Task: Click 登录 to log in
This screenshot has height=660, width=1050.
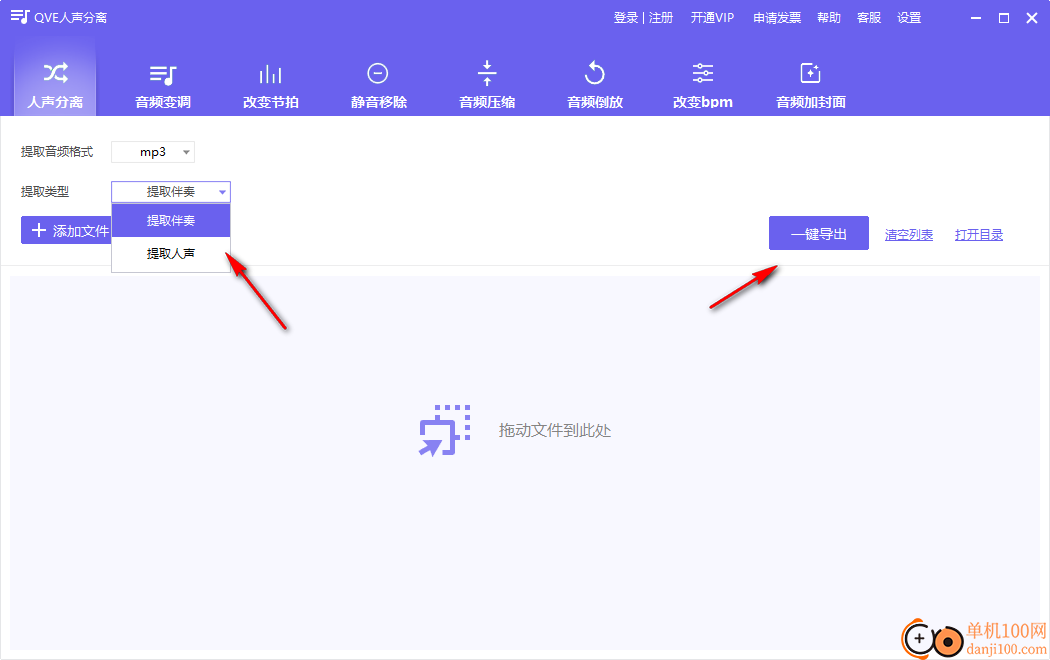Action: click(625, 17)
